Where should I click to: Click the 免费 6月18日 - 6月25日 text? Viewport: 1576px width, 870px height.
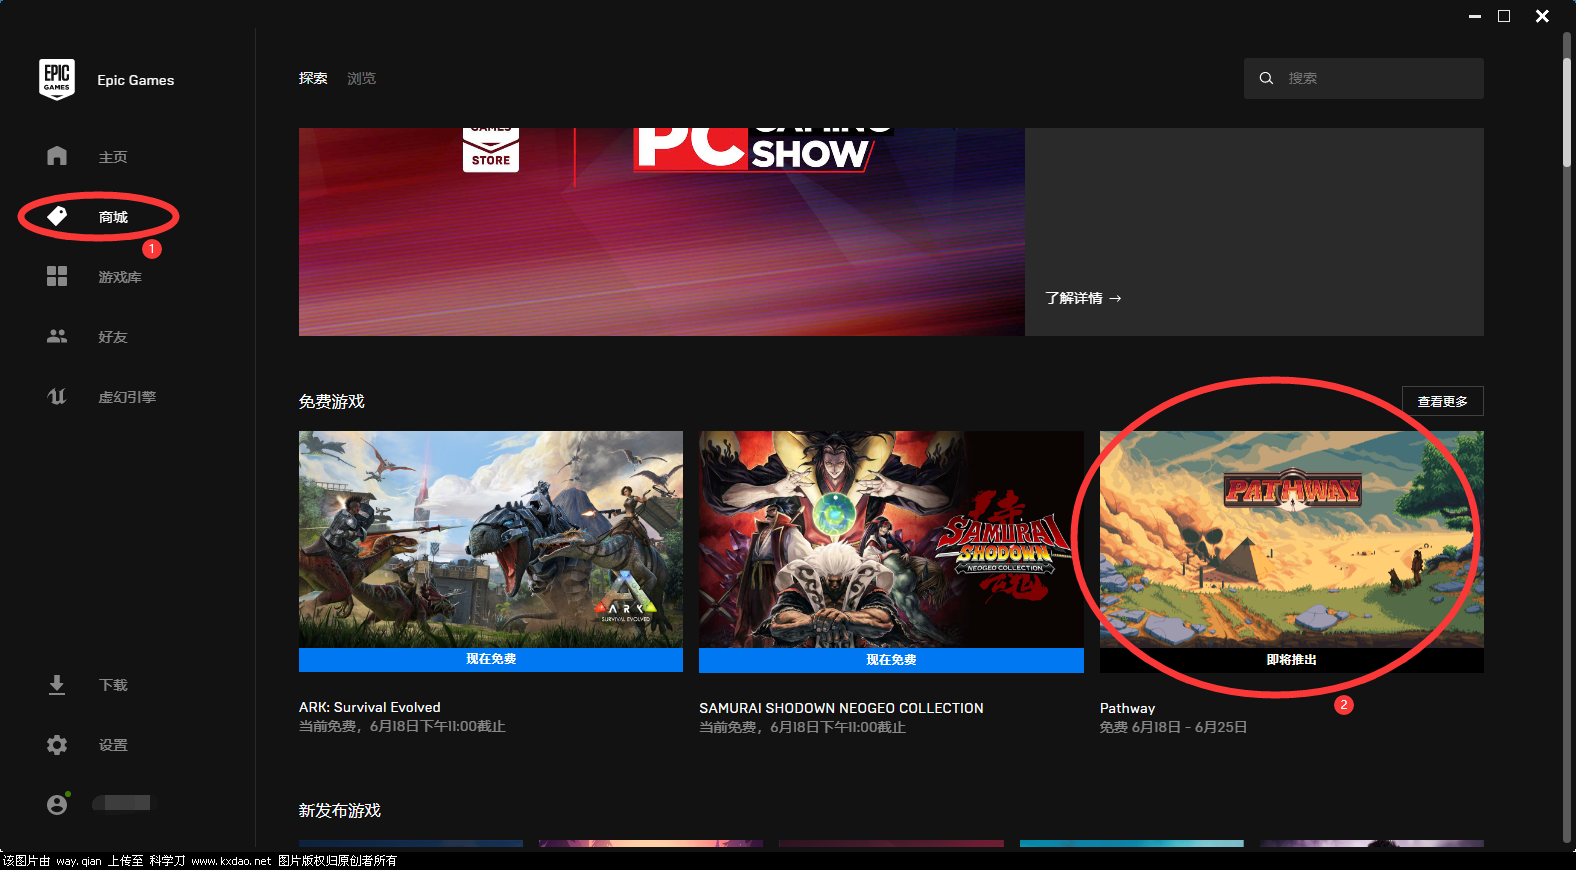[x=1173, y=727]
